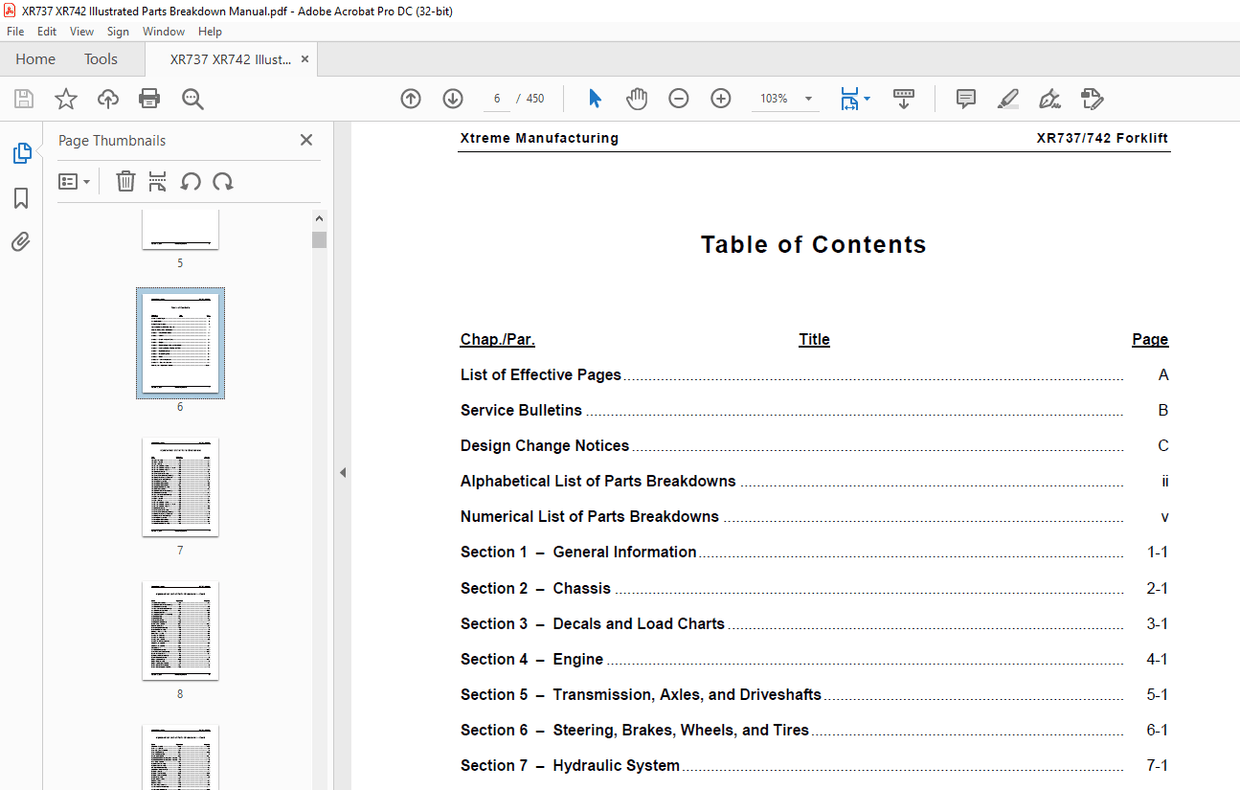Toggle the Attachments paperclip panel

(21, 242)
